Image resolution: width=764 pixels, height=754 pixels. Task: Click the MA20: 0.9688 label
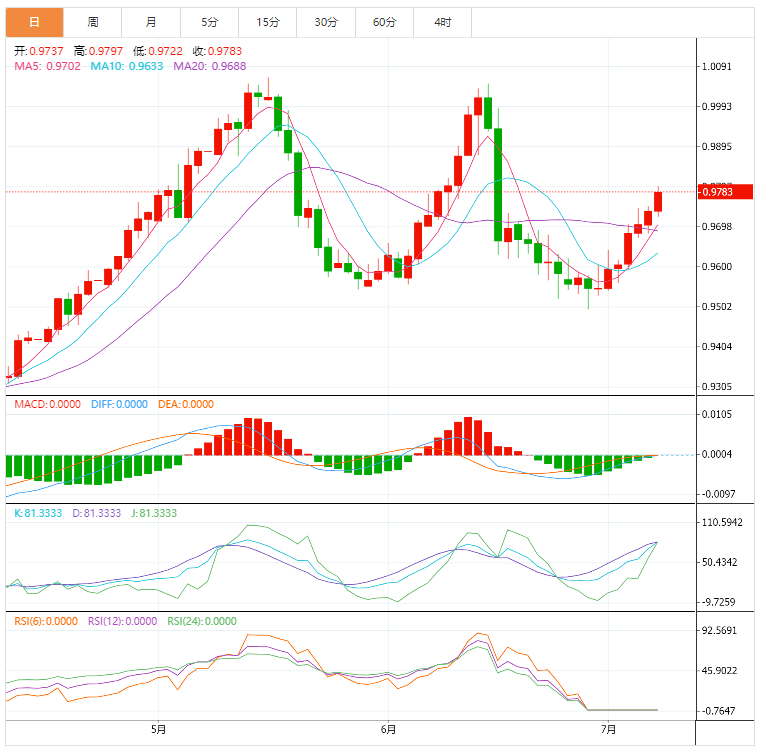[210, 66]
